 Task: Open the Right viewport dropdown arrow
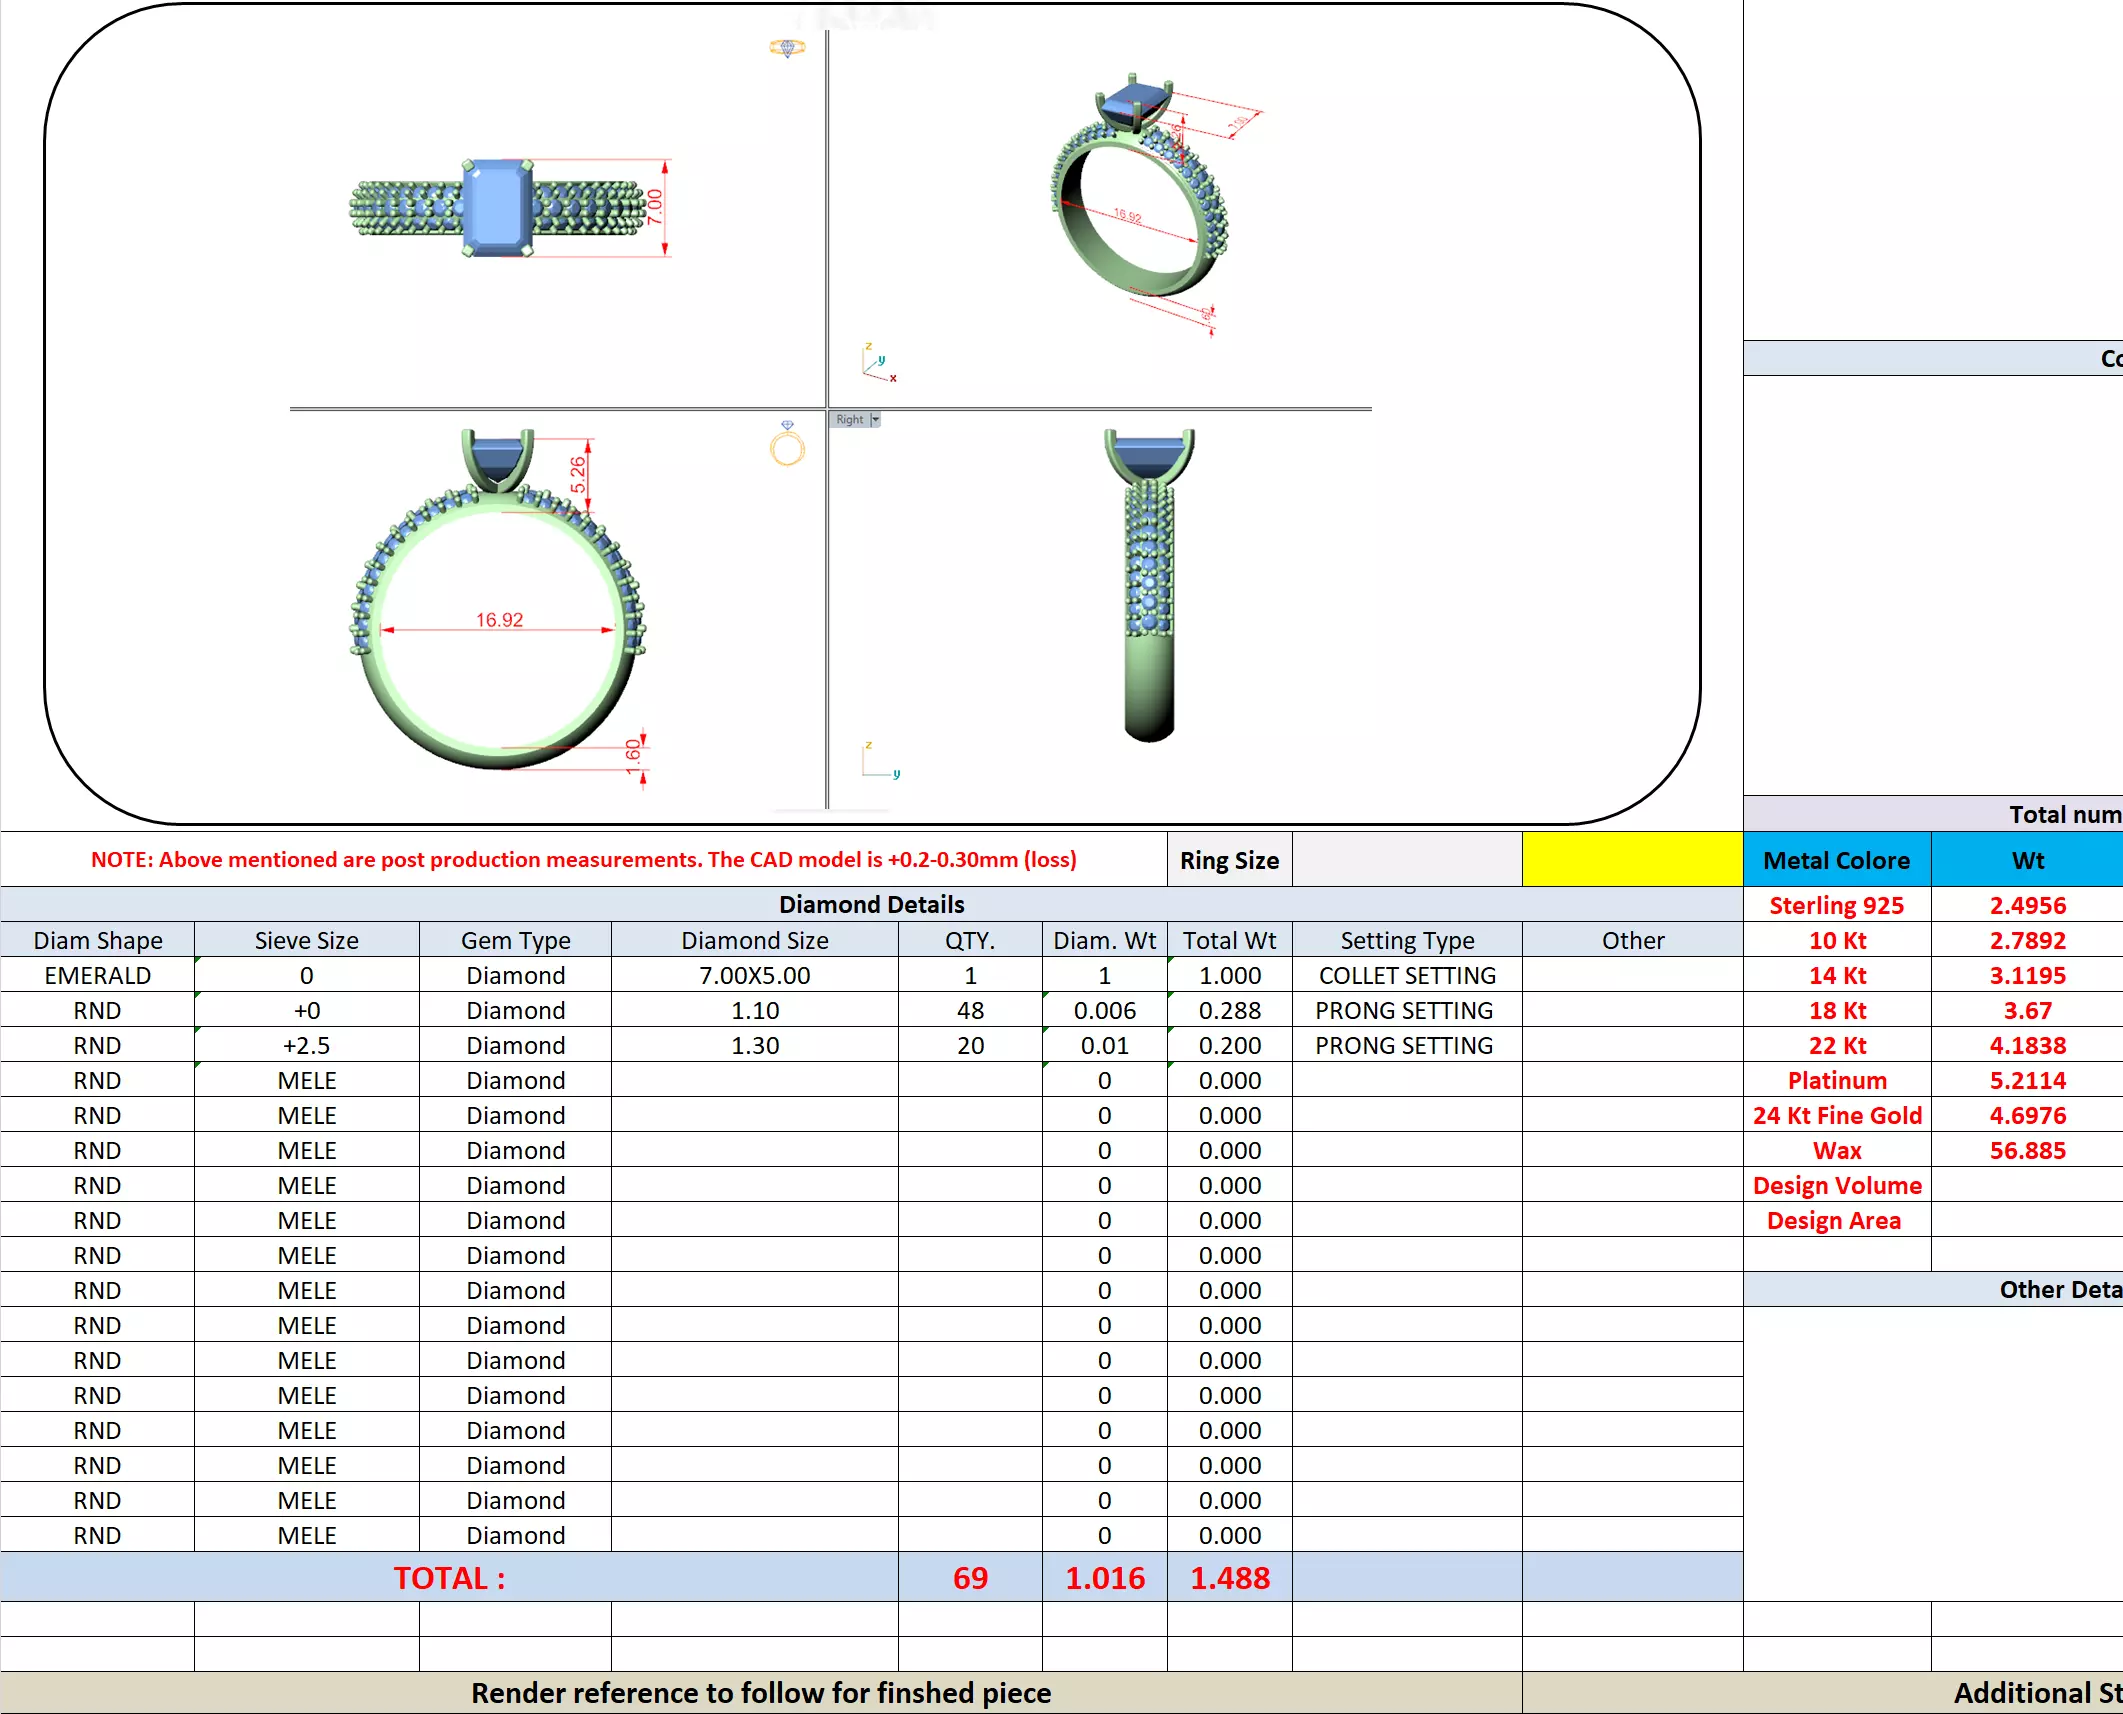(875, 420)
